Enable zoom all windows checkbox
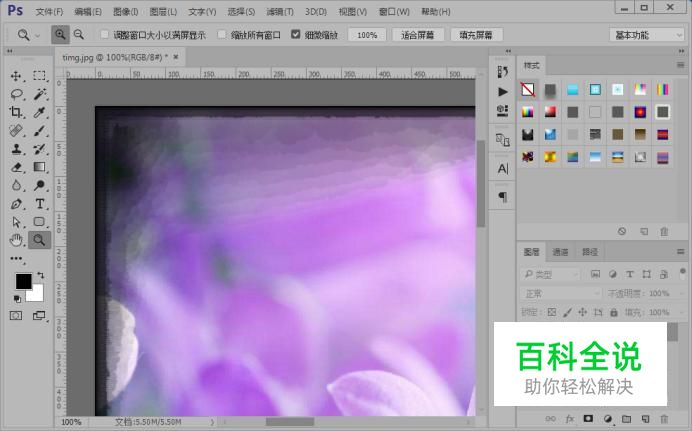 [222, 34]
